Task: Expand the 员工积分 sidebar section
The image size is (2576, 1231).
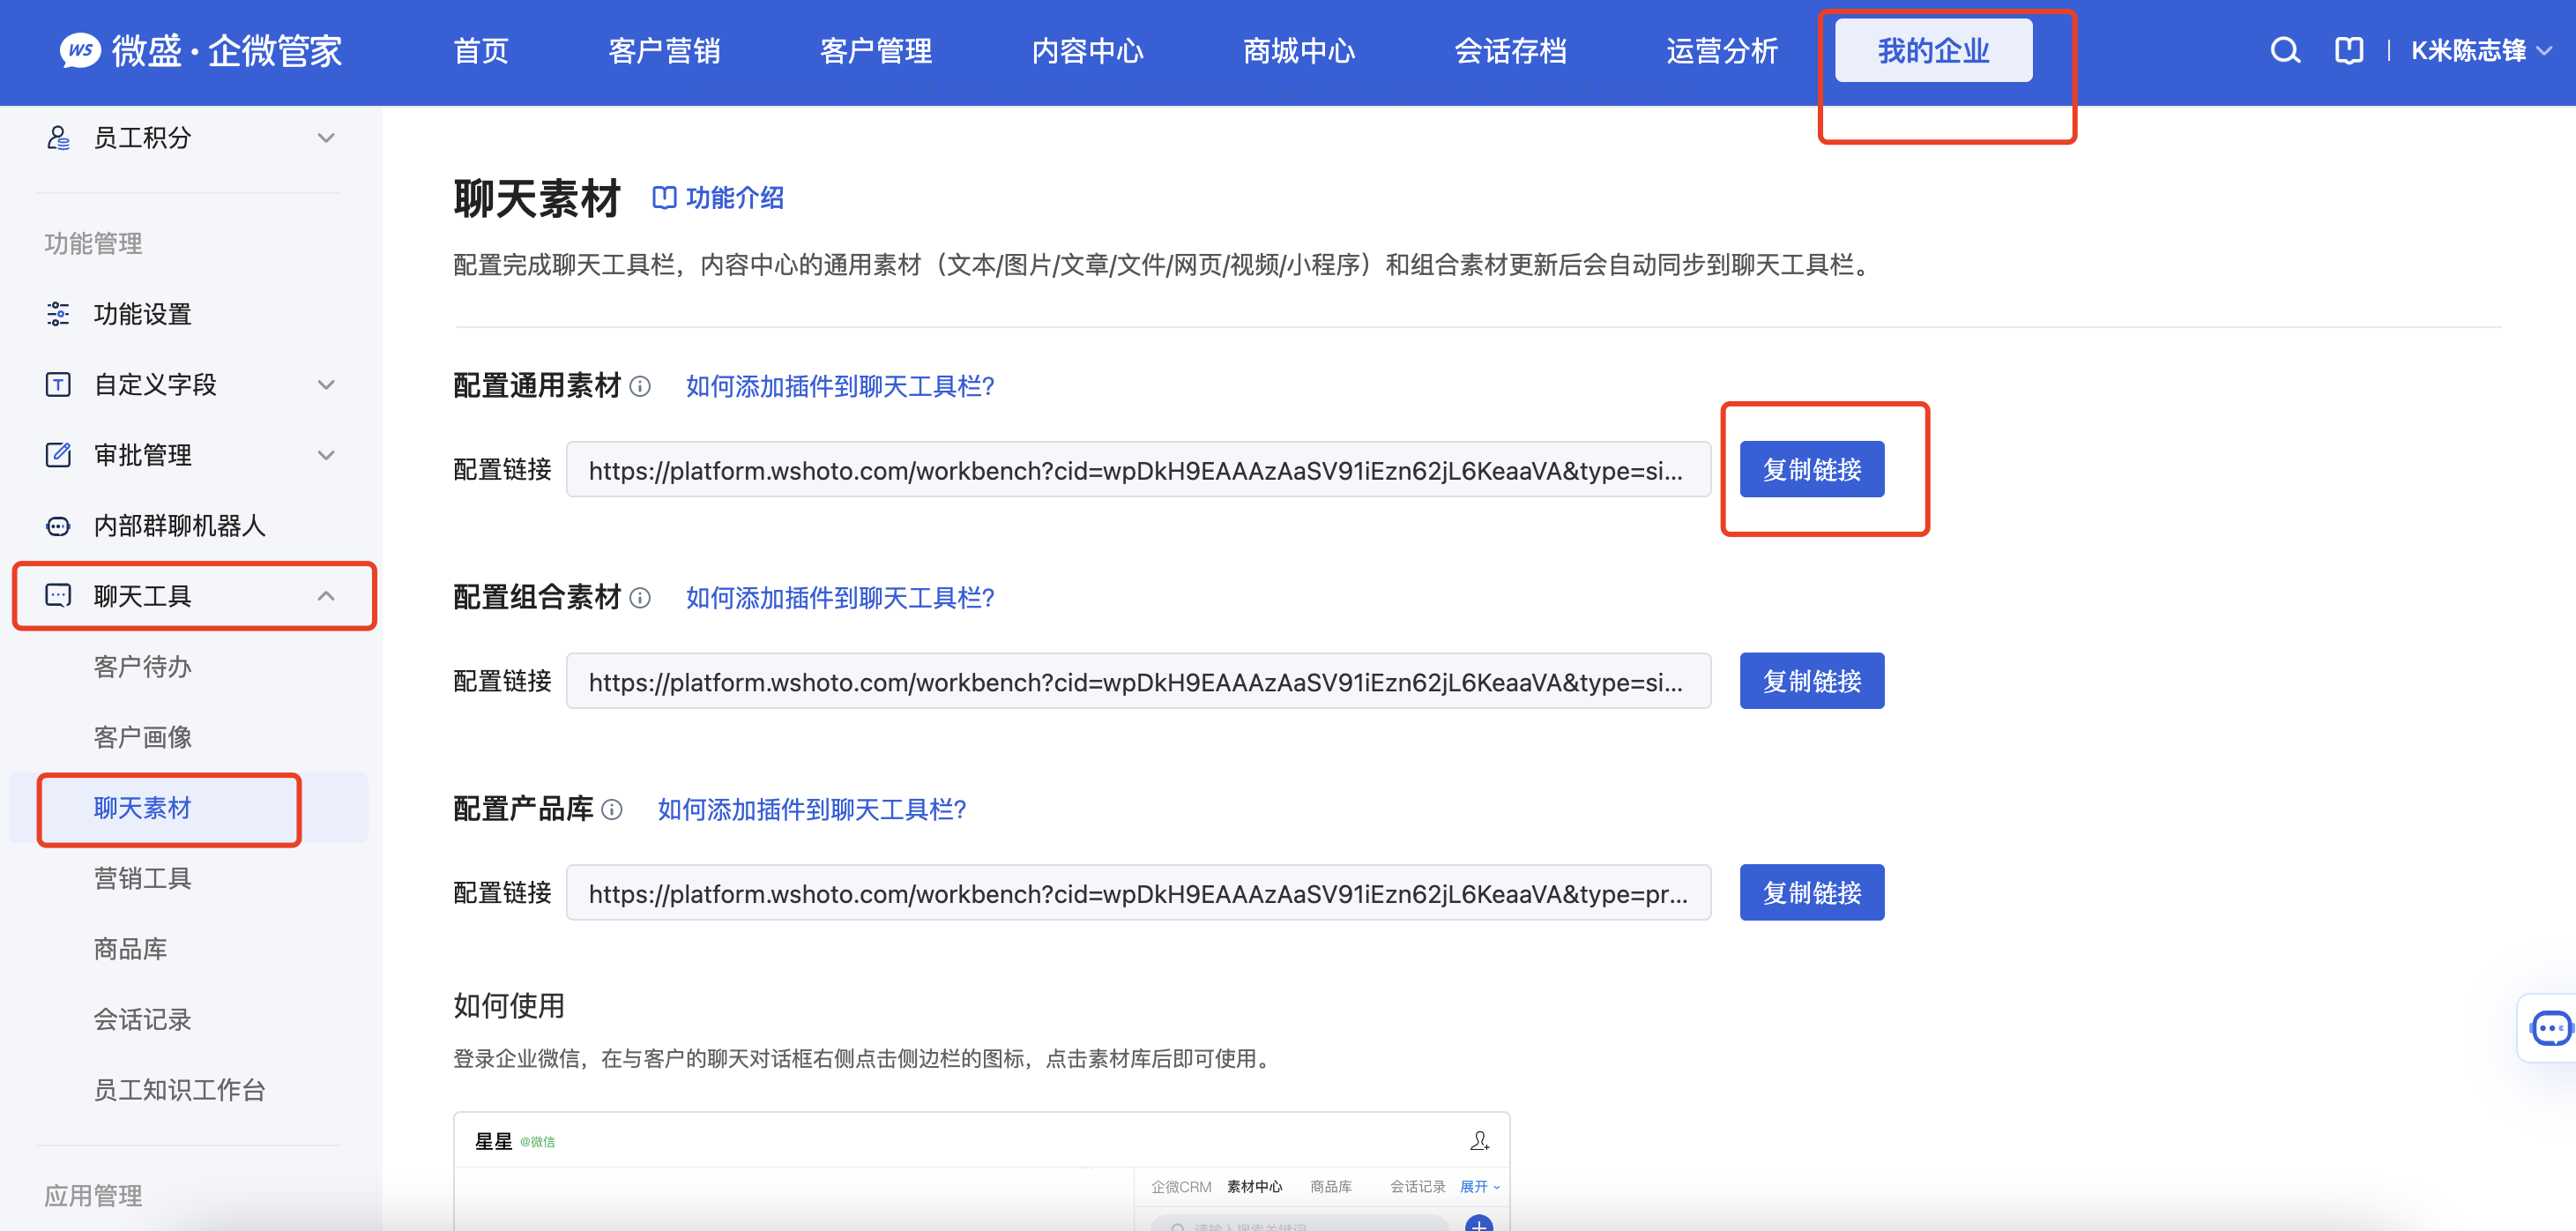Action: (x=190, y=138)
